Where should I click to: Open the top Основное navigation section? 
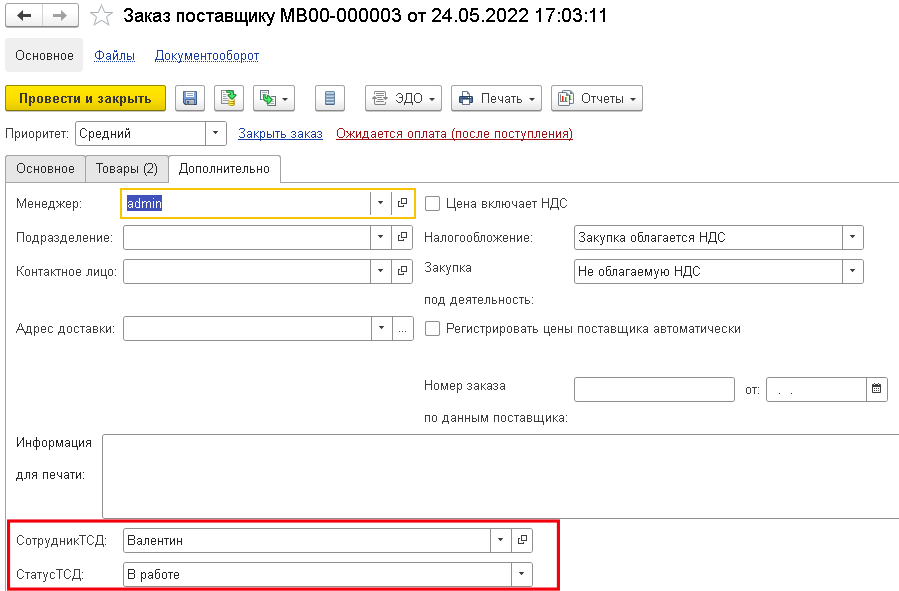click(x=44, y=56)
